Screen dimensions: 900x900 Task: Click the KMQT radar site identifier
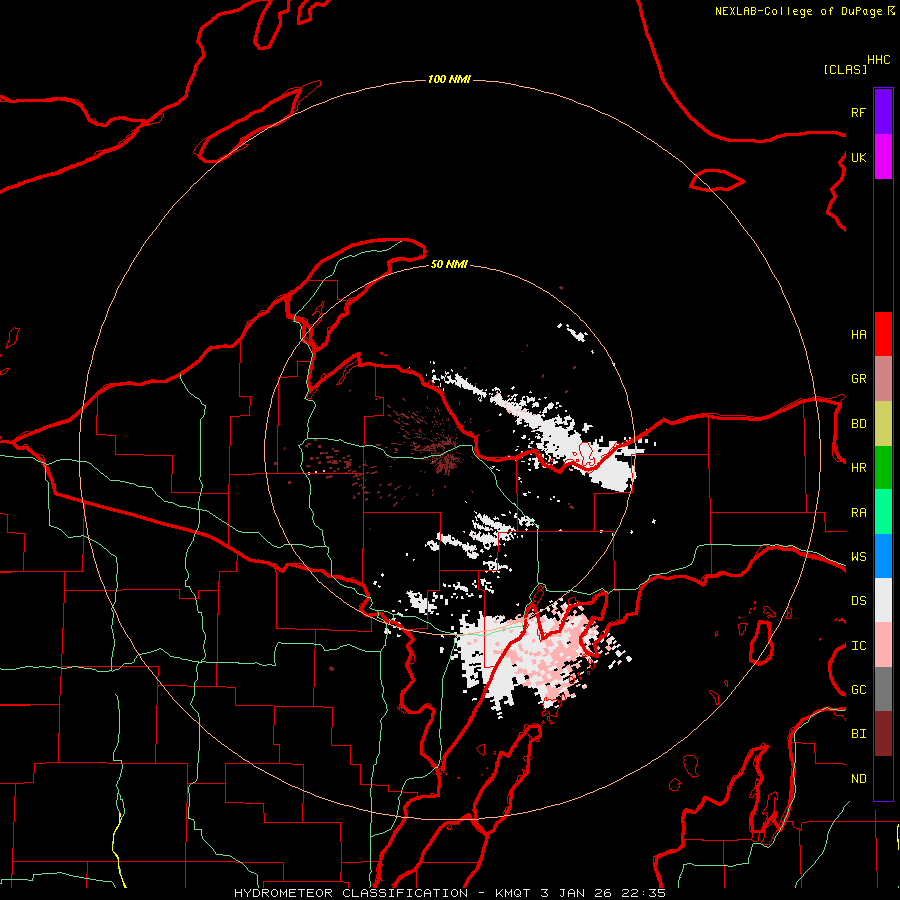click(512, 893)
